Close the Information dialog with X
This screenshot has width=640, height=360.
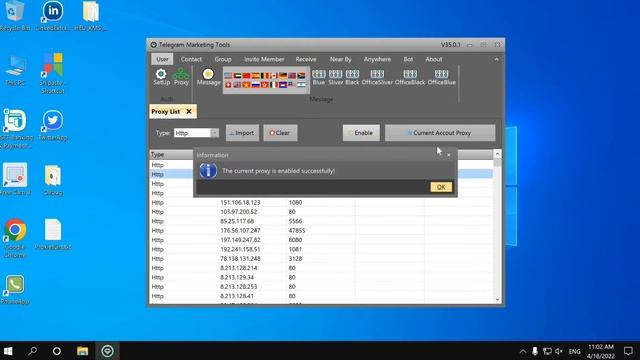pyautogui.click(x=449, y=155)
